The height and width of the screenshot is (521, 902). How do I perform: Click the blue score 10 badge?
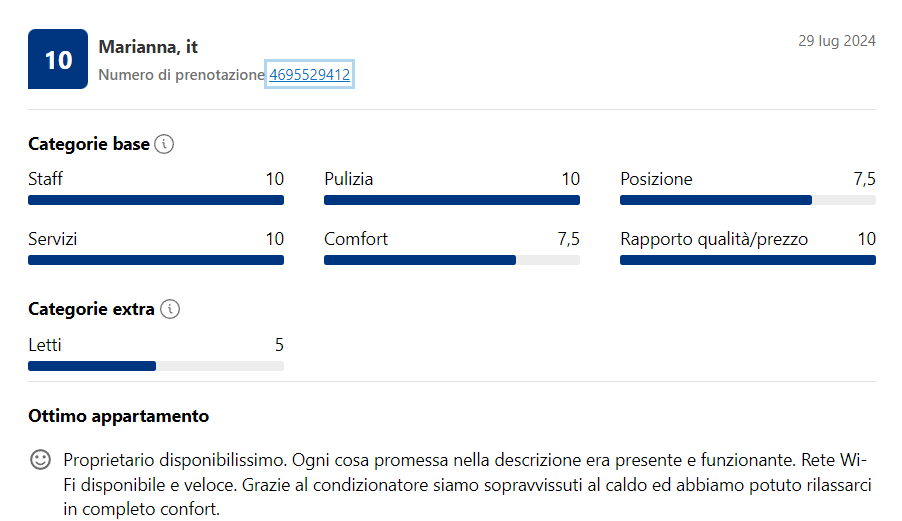pos(58,59)
